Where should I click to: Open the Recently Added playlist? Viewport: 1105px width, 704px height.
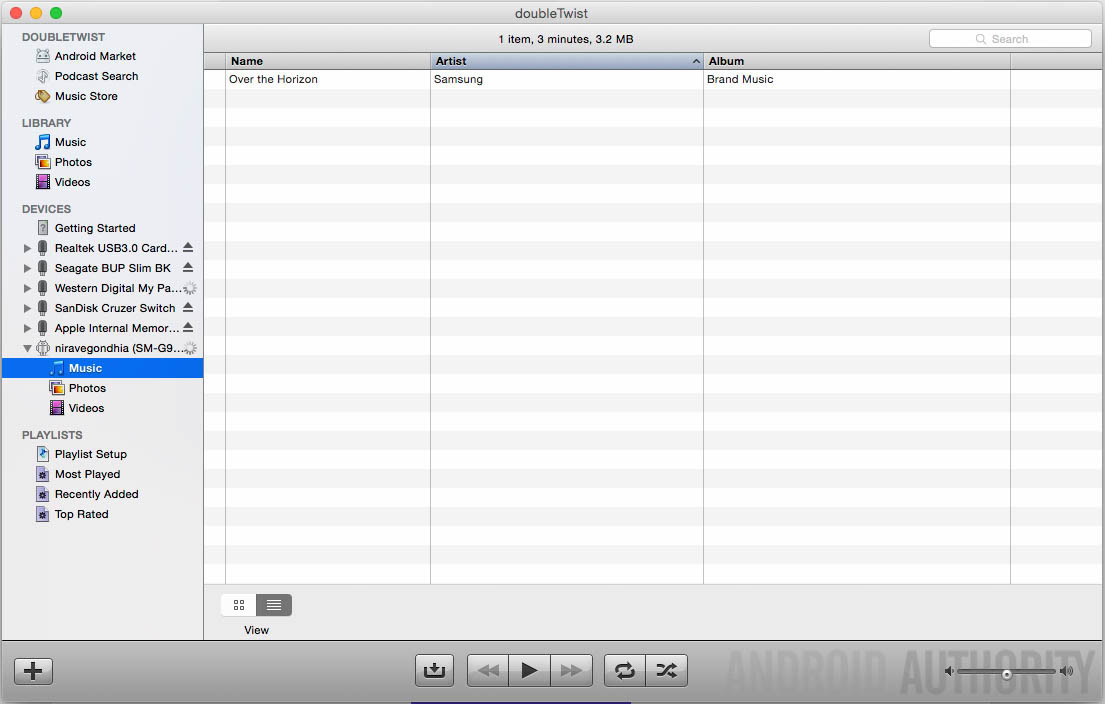coord(97,494)
